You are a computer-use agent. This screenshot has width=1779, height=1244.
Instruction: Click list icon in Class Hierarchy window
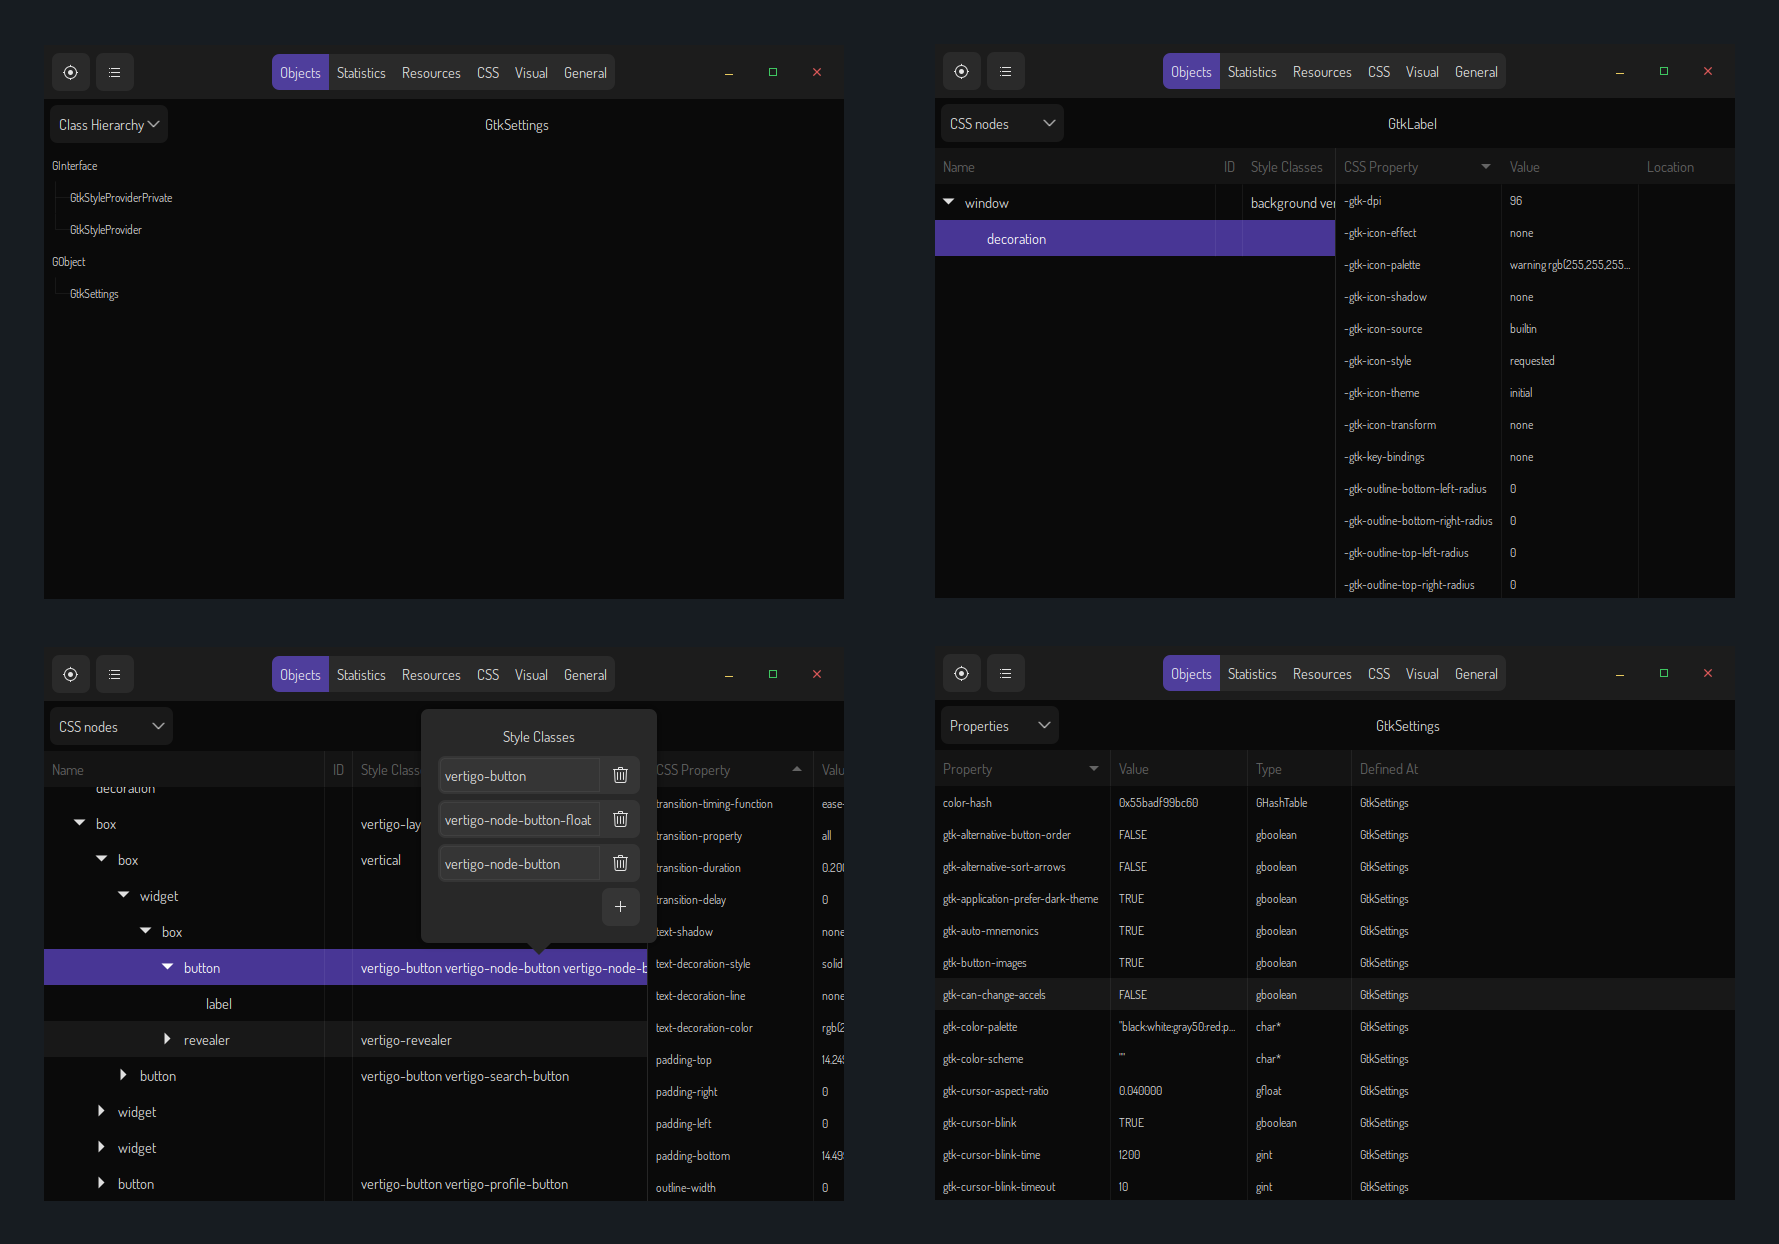(x=115, y=73)
